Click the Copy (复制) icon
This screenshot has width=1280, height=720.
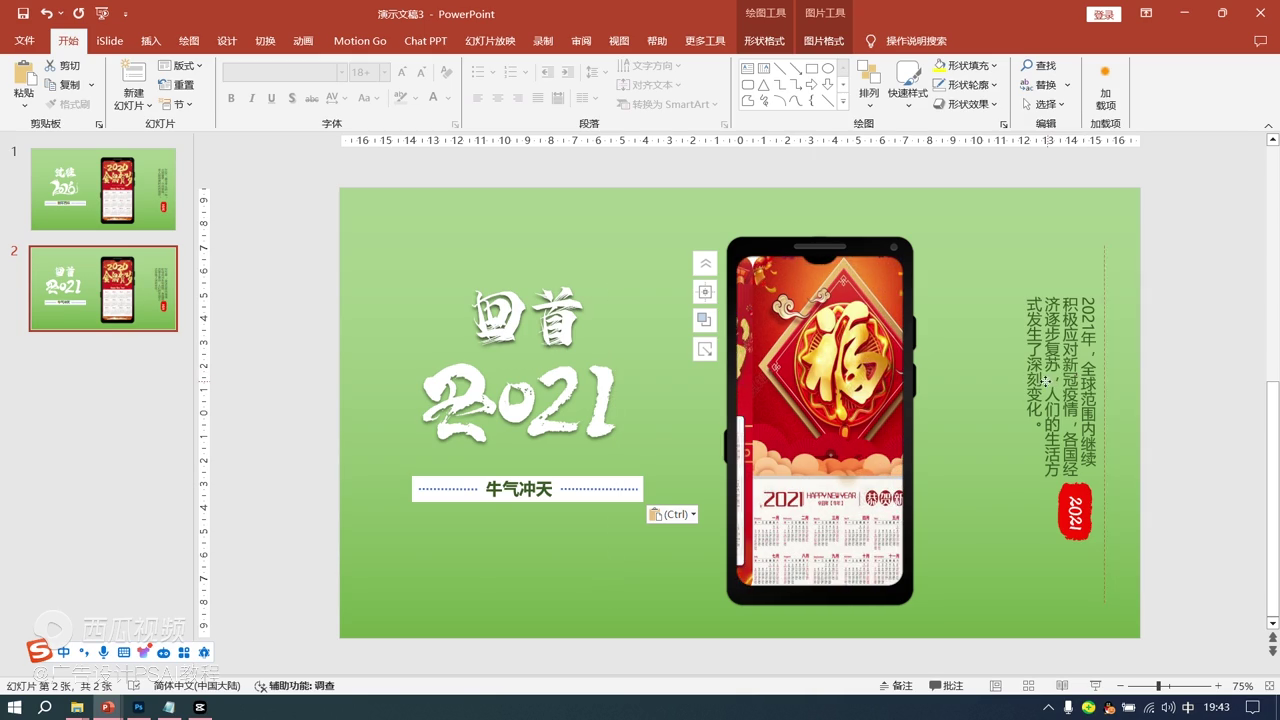click(x=50, y=85)
